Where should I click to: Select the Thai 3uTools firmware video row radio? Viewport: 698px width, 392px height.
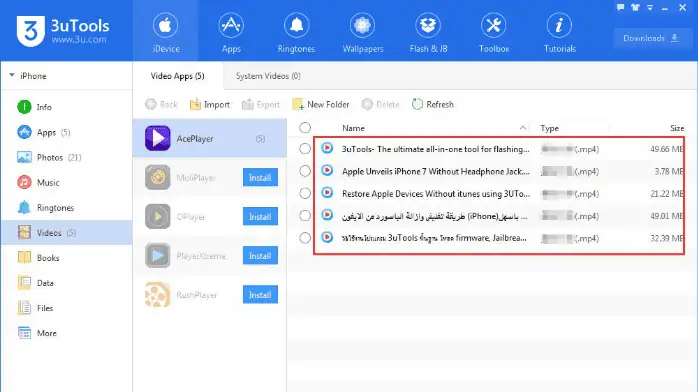[x=305, y=238]
